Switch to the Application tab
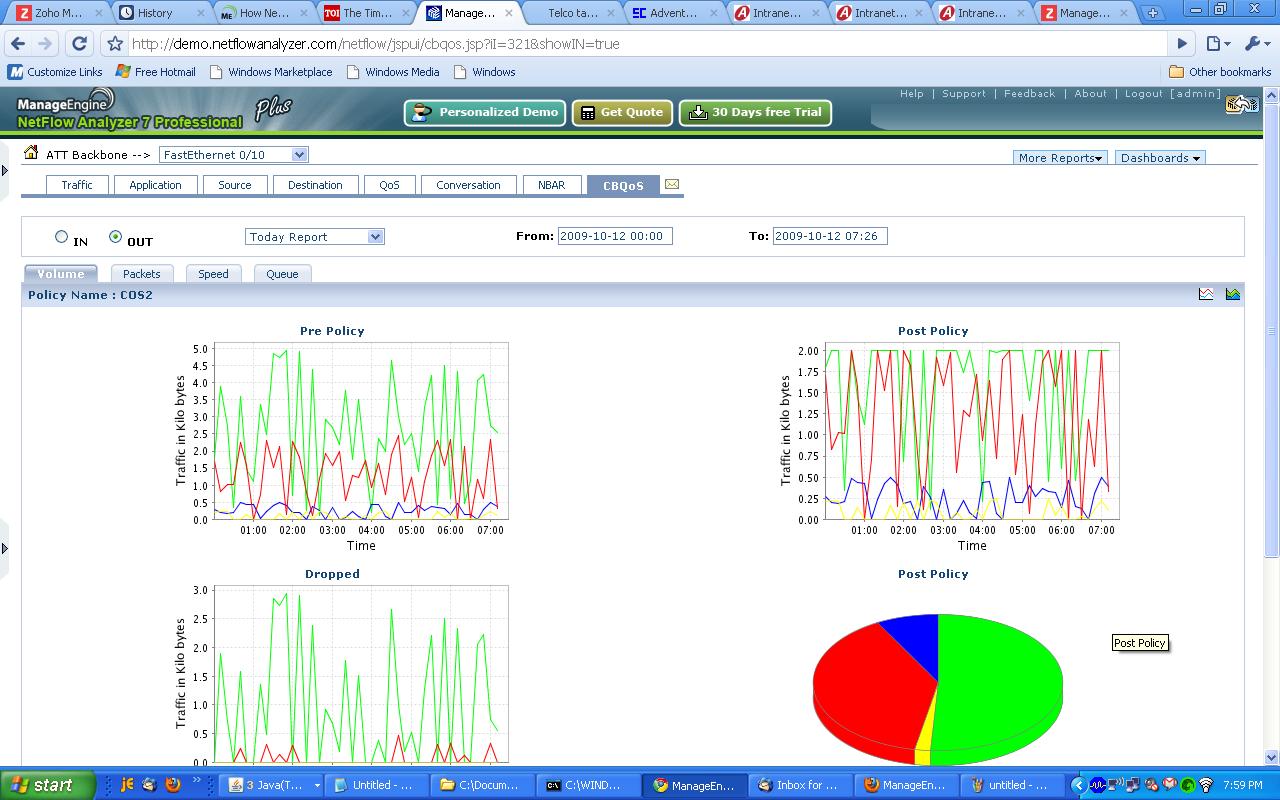 click(155, 185)
